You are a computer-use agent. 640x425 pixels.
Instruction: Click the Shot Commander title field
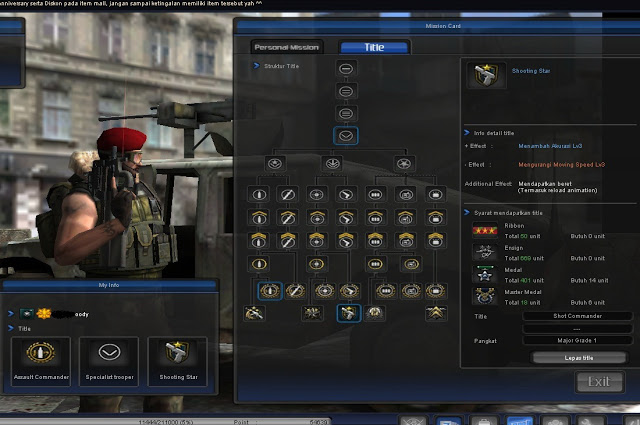coord(578,316)
